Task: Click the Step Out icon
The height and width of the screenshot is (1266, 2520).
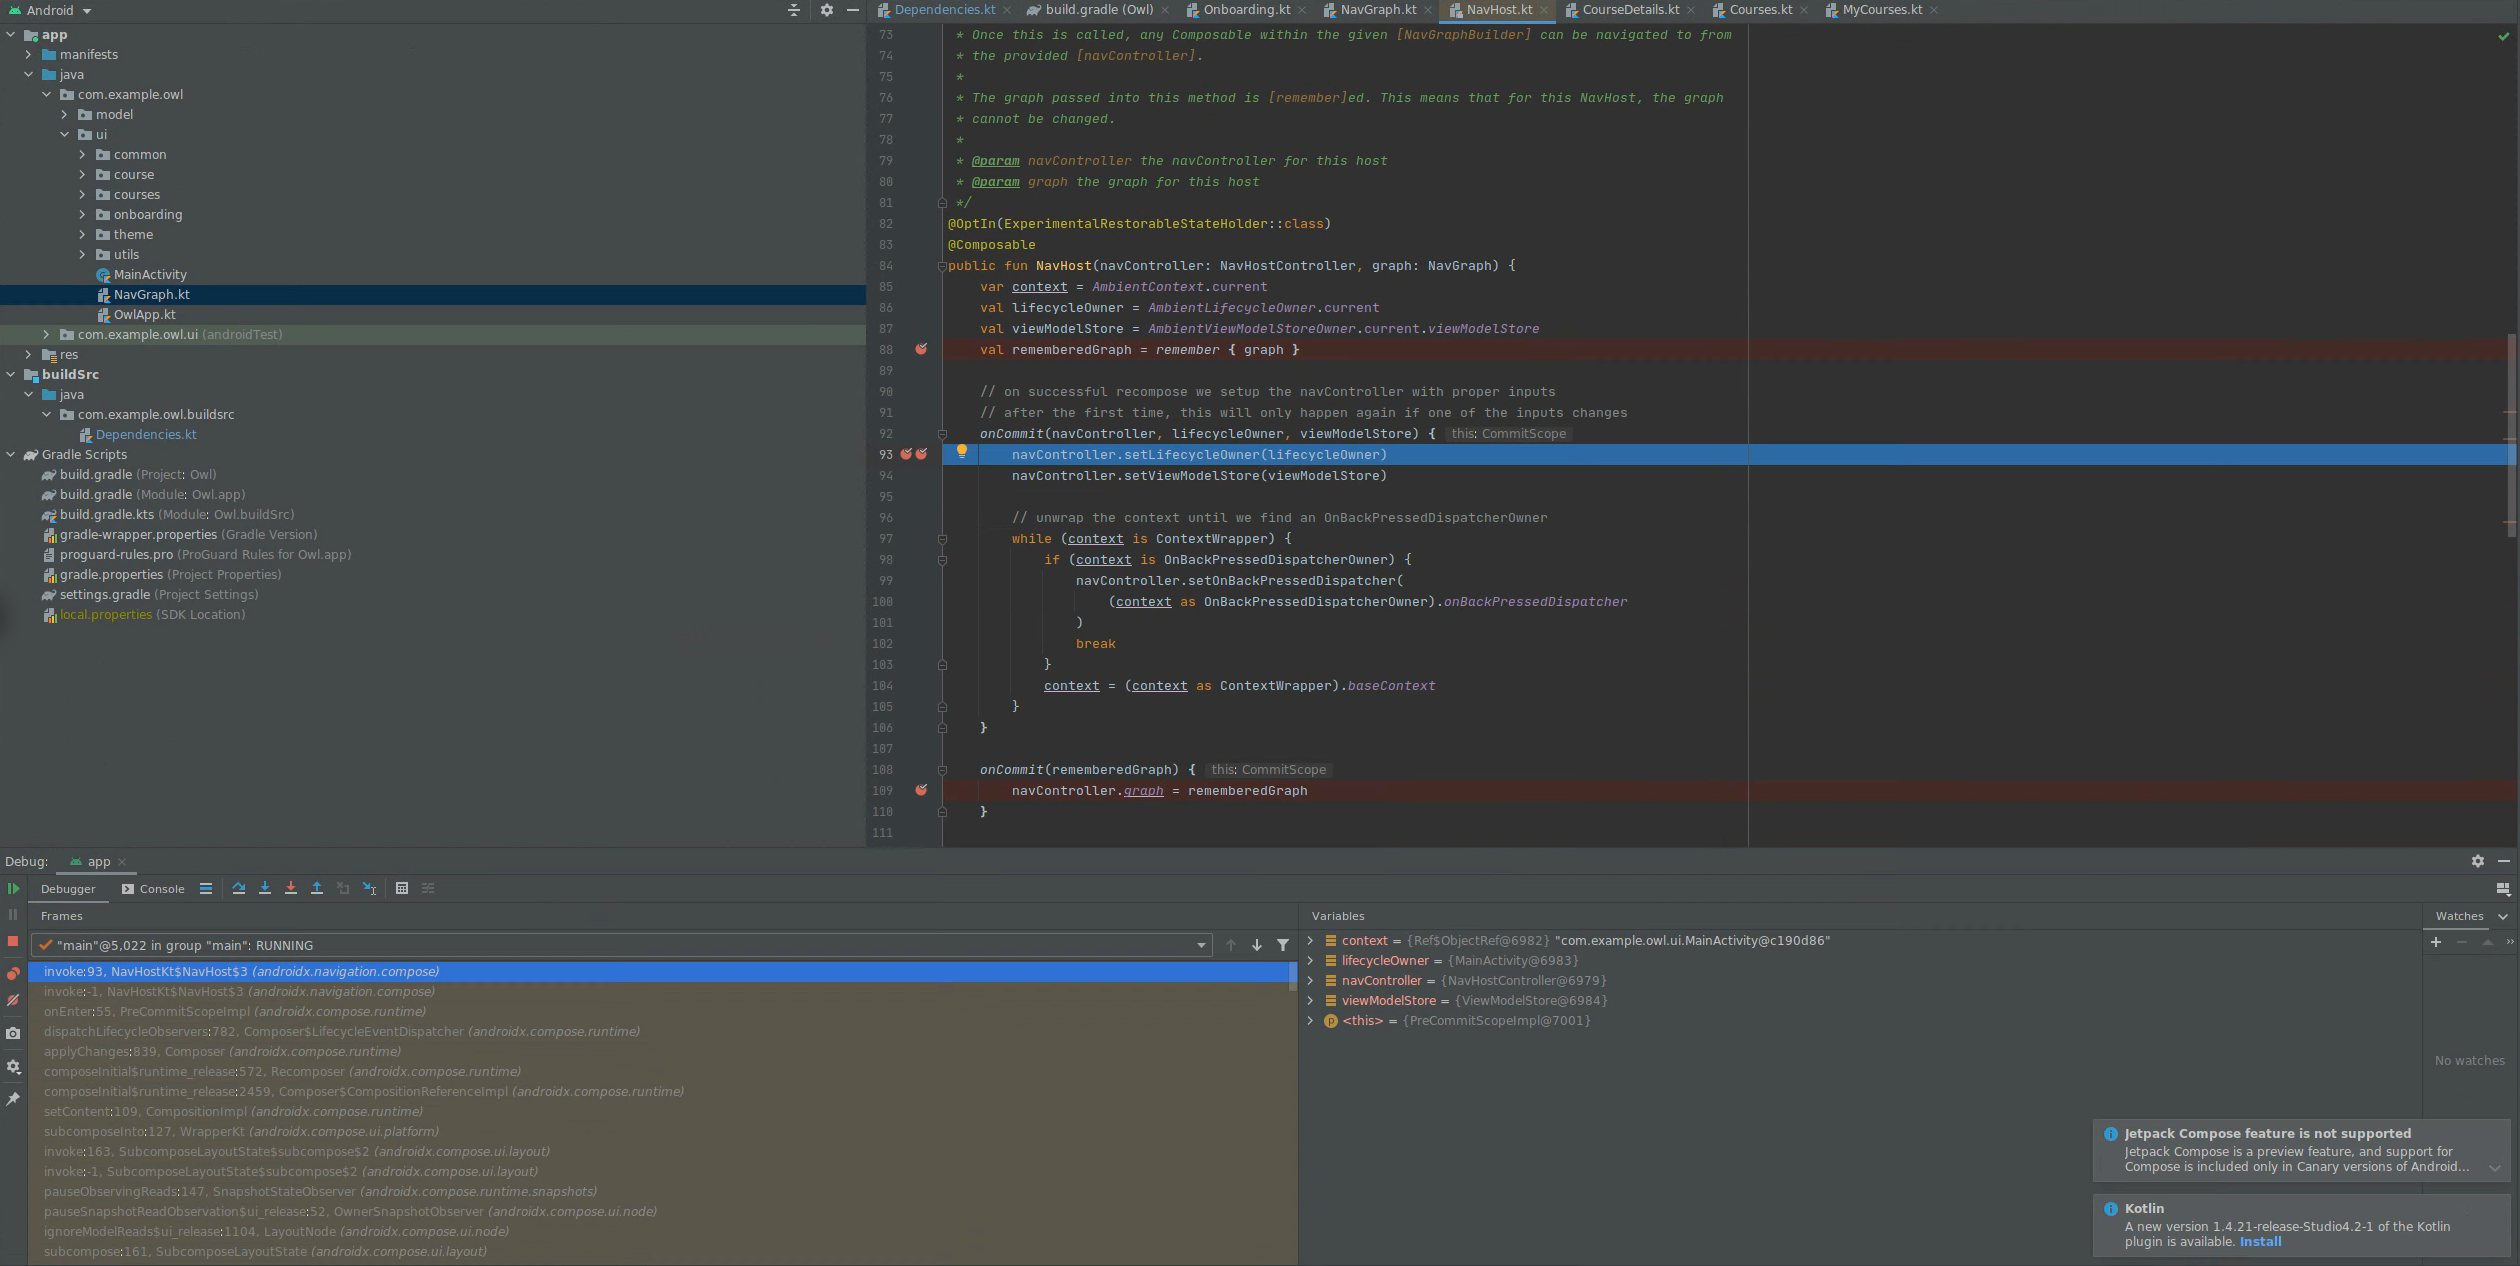Action: tap(317, 888)
